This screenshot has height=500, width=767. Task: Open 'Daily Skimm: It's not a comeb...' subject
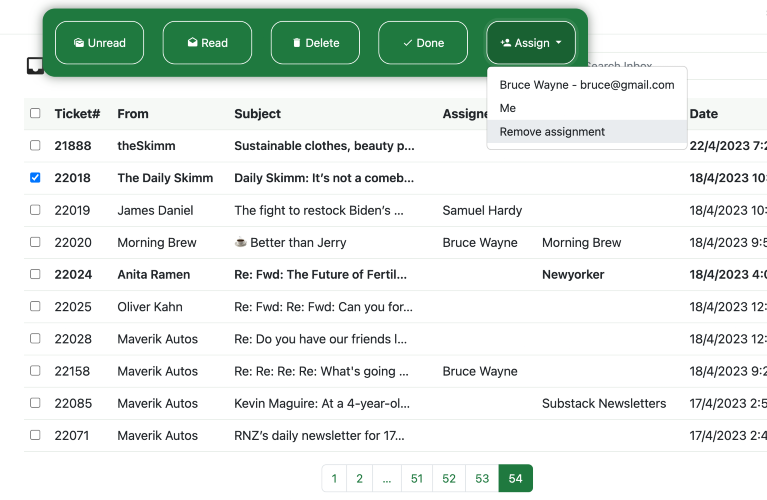[x=324, y=178]
